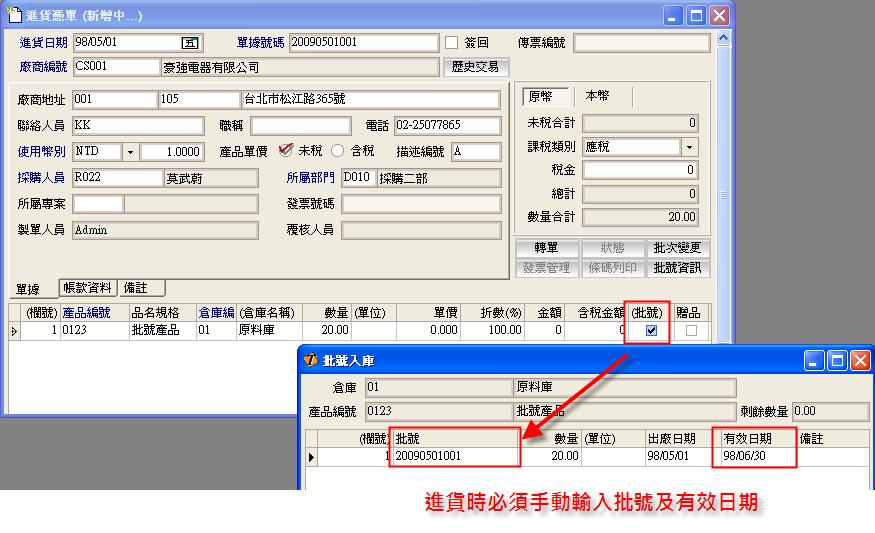Click the 批次變更 button
The height and width of the screenshot is (533, 875).
pyautogui.click(x=677, y=248)
